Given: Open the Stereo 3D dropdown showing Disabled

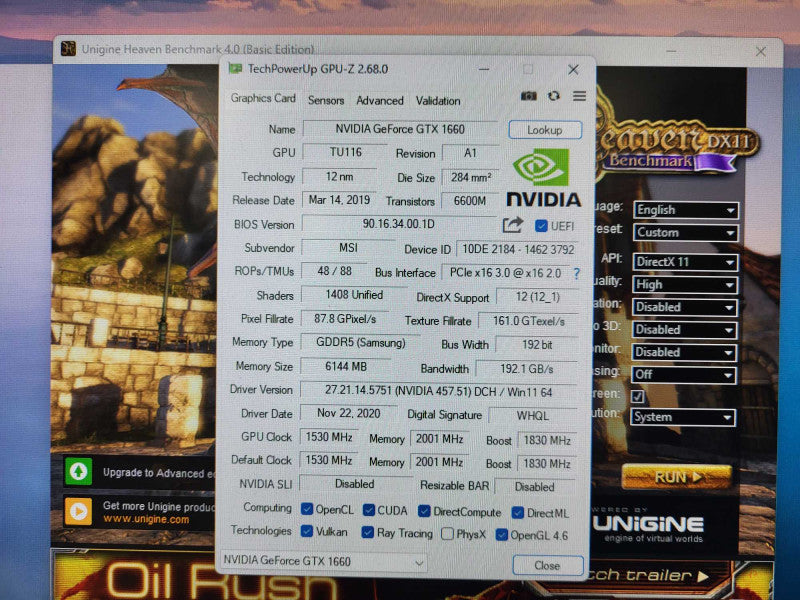Looking at the screenshot, I should coord(684,330).
